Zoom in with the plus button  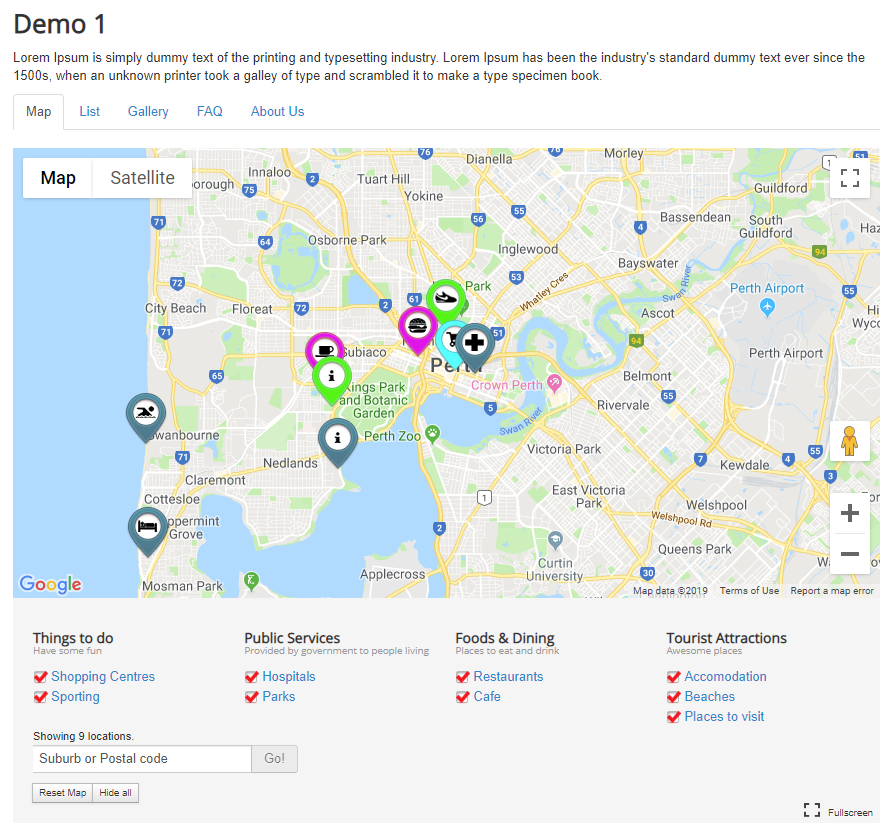tap(849, 512)
